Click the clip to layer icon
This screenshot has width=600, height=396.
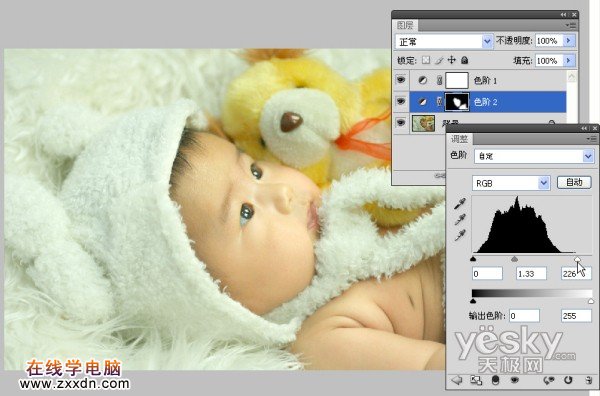click(495, 380)
